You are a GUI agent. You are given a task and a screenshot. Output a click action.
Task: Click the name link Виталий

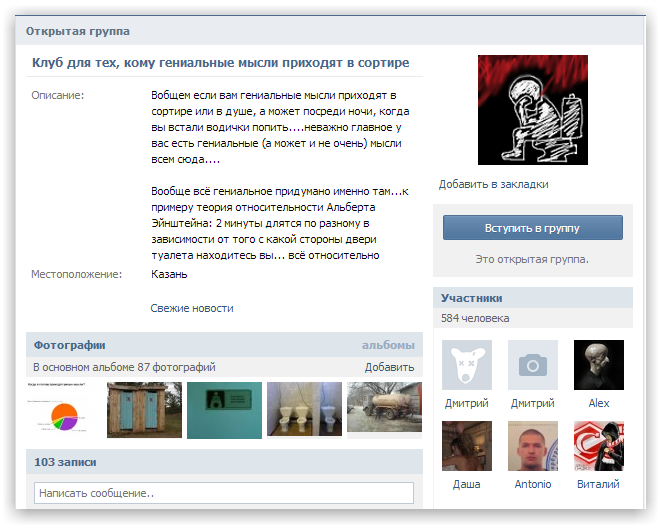coord(598,484)
